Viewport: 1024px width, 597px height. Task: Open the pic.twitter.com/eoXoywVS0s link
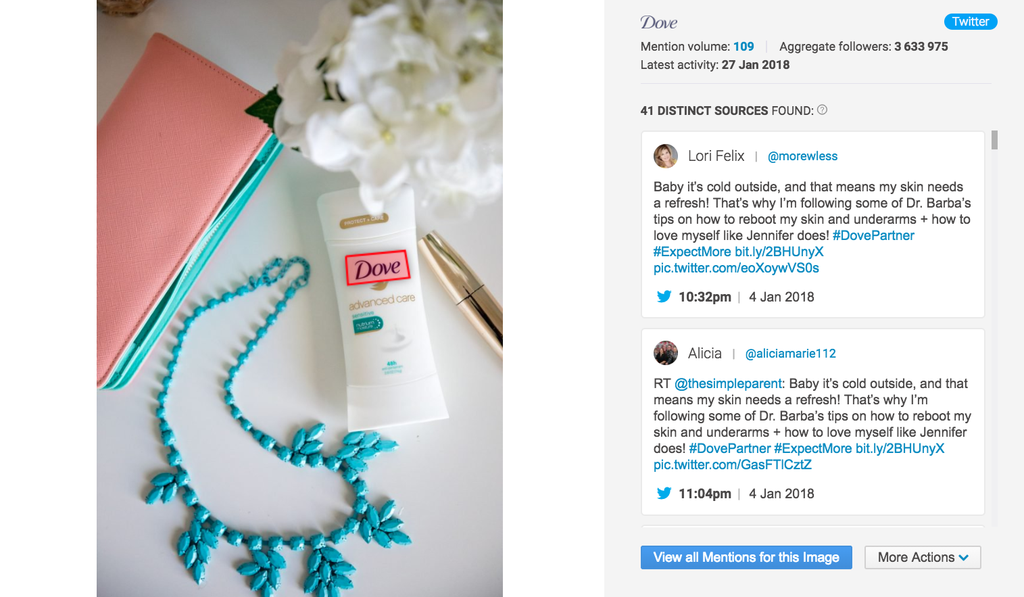click(736, 268)
